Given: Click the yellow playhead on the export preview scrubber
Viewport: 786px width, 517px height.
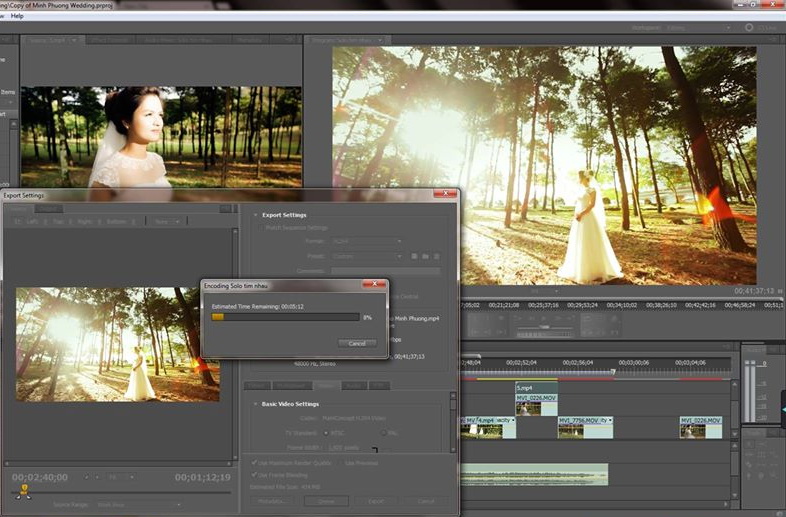Looking at the screenshot, I should (x=24, y=488).
